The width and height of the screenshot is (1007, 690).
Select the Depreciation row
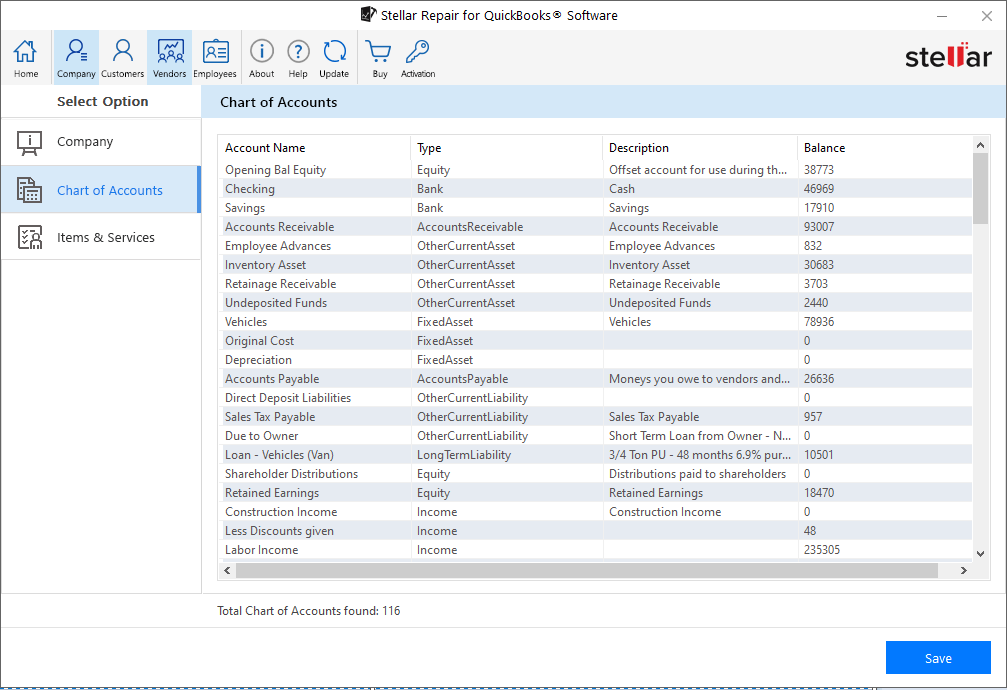click(595, 360)
